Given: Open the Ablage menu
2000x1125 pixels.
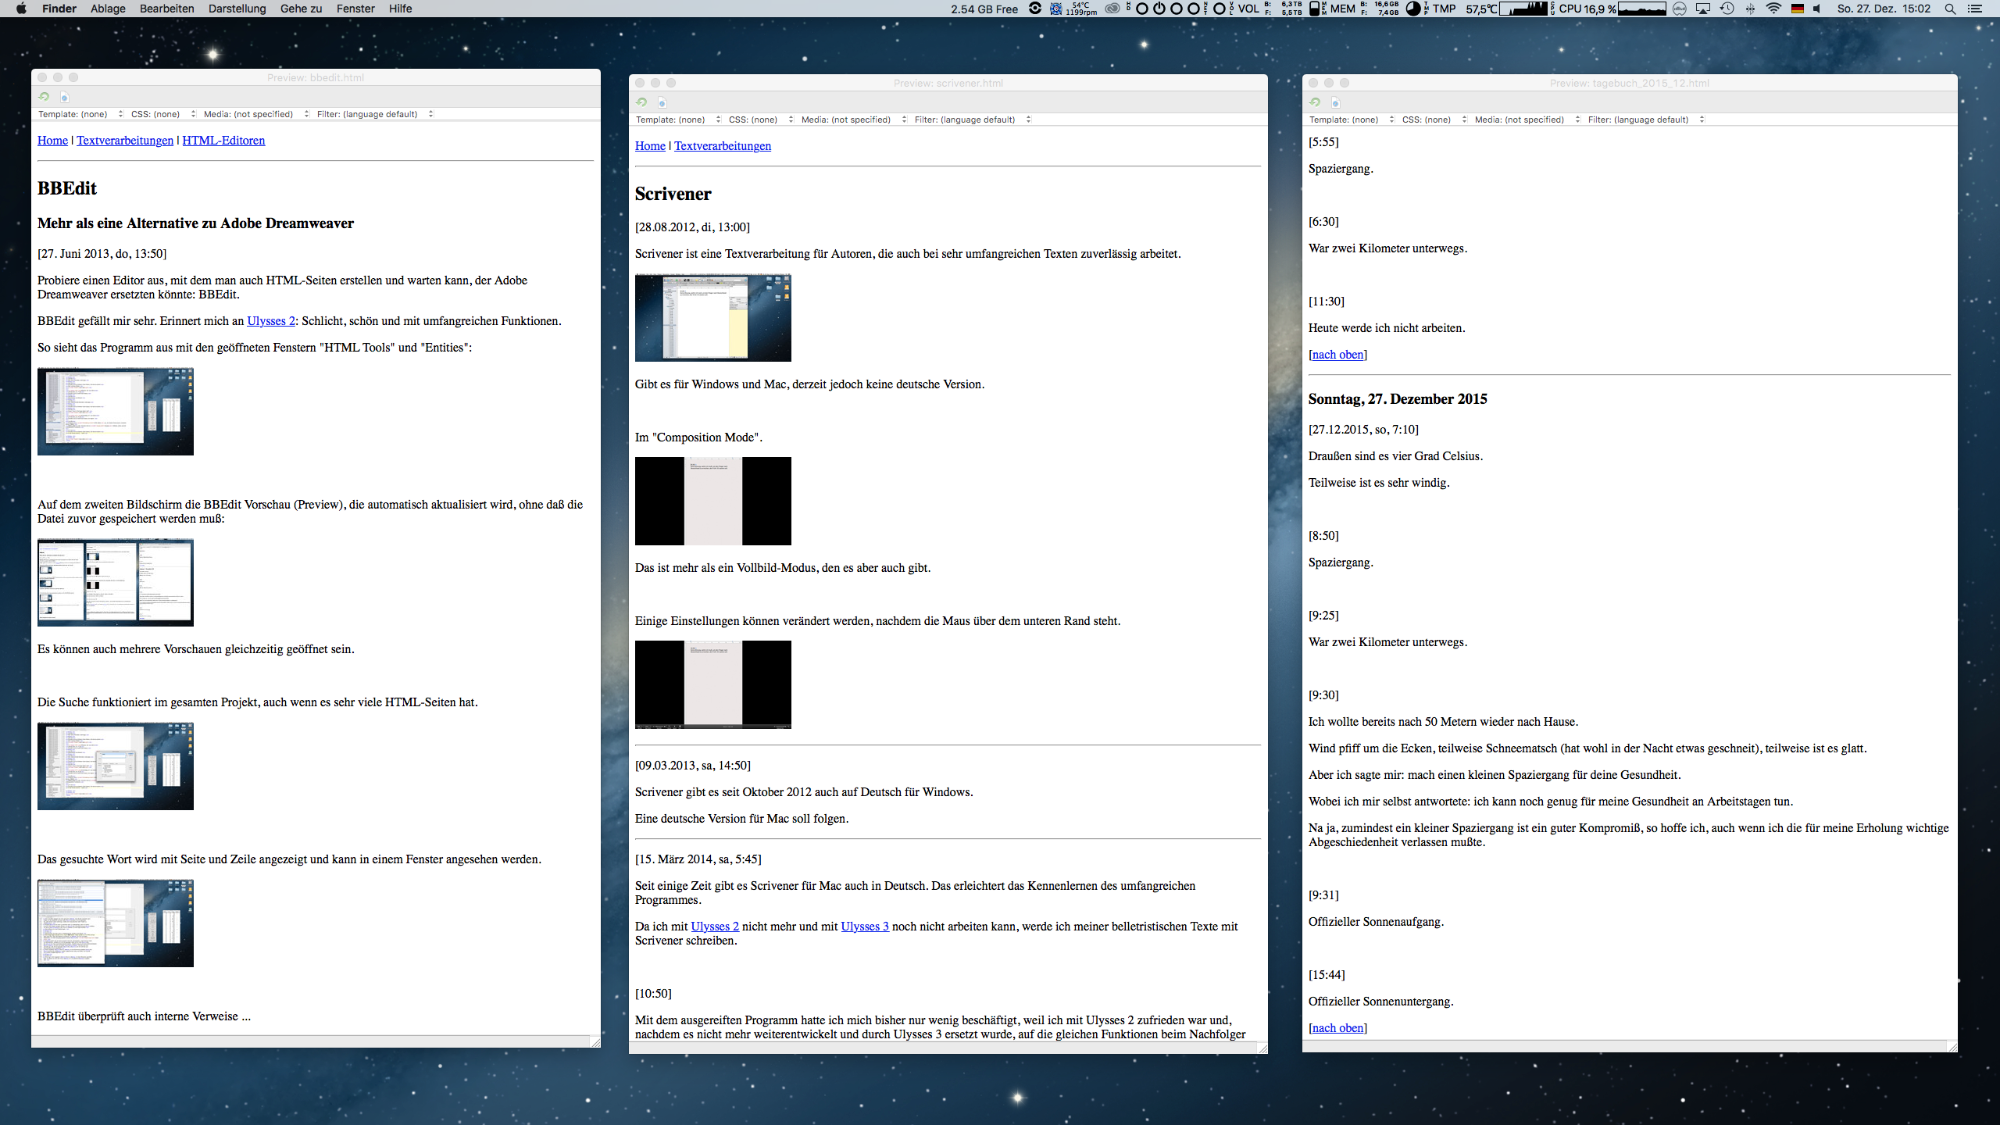Looking at the screenshot, I should click(x=108, y=9).
